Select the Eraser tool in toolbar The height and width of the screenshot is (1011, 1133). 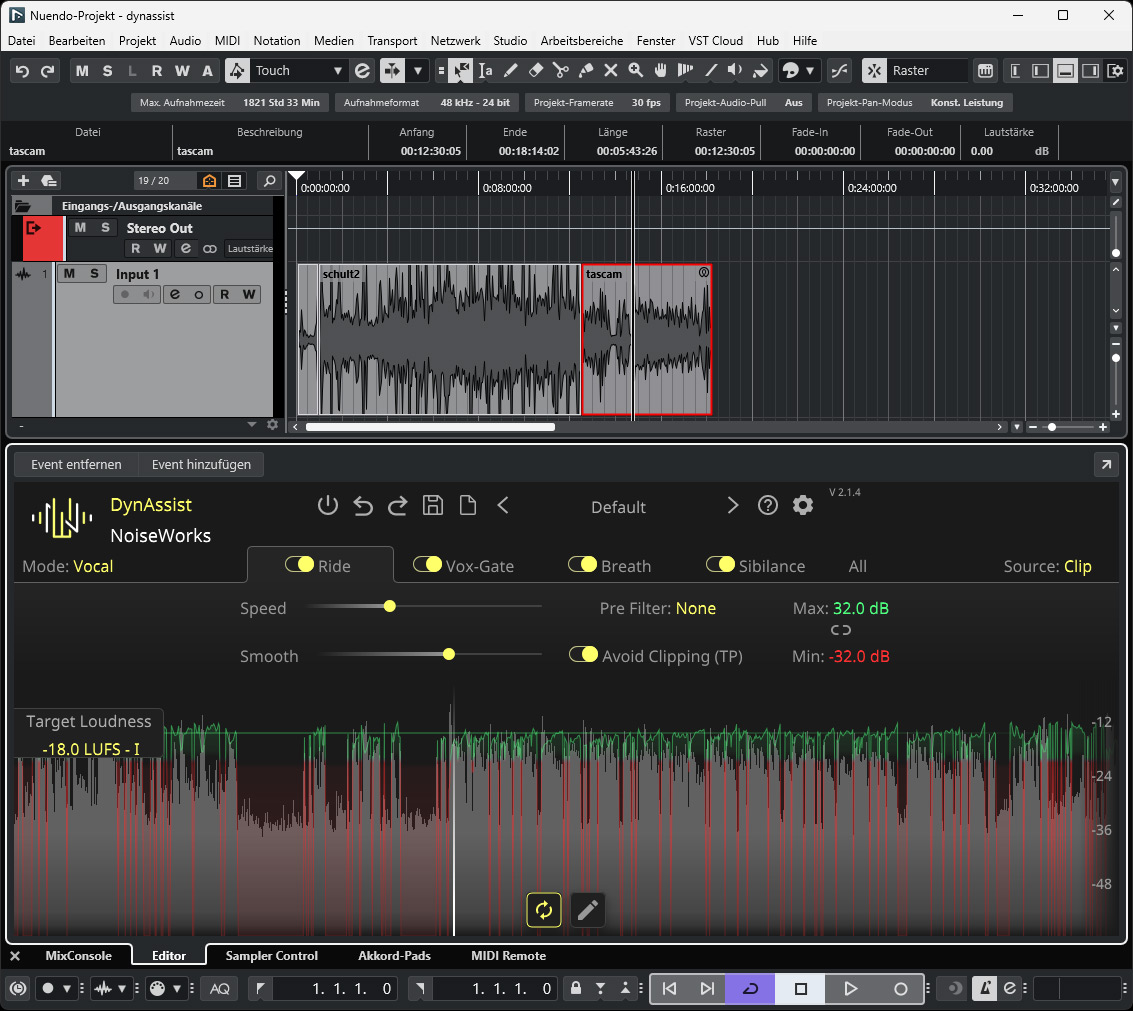535,71
